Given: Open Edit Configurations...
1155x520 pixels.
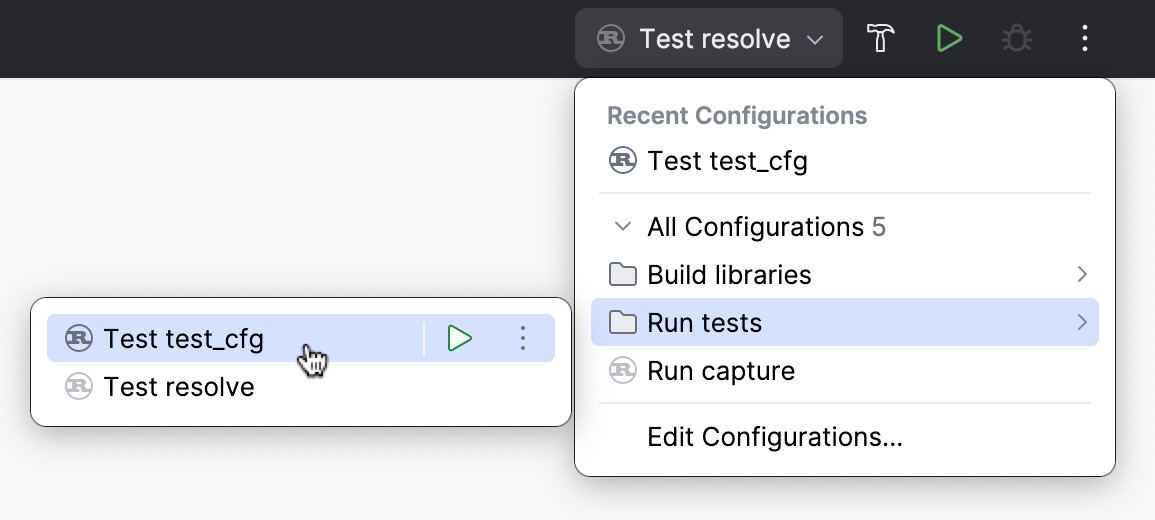Looking at the screenshot, I should point(775,437).
